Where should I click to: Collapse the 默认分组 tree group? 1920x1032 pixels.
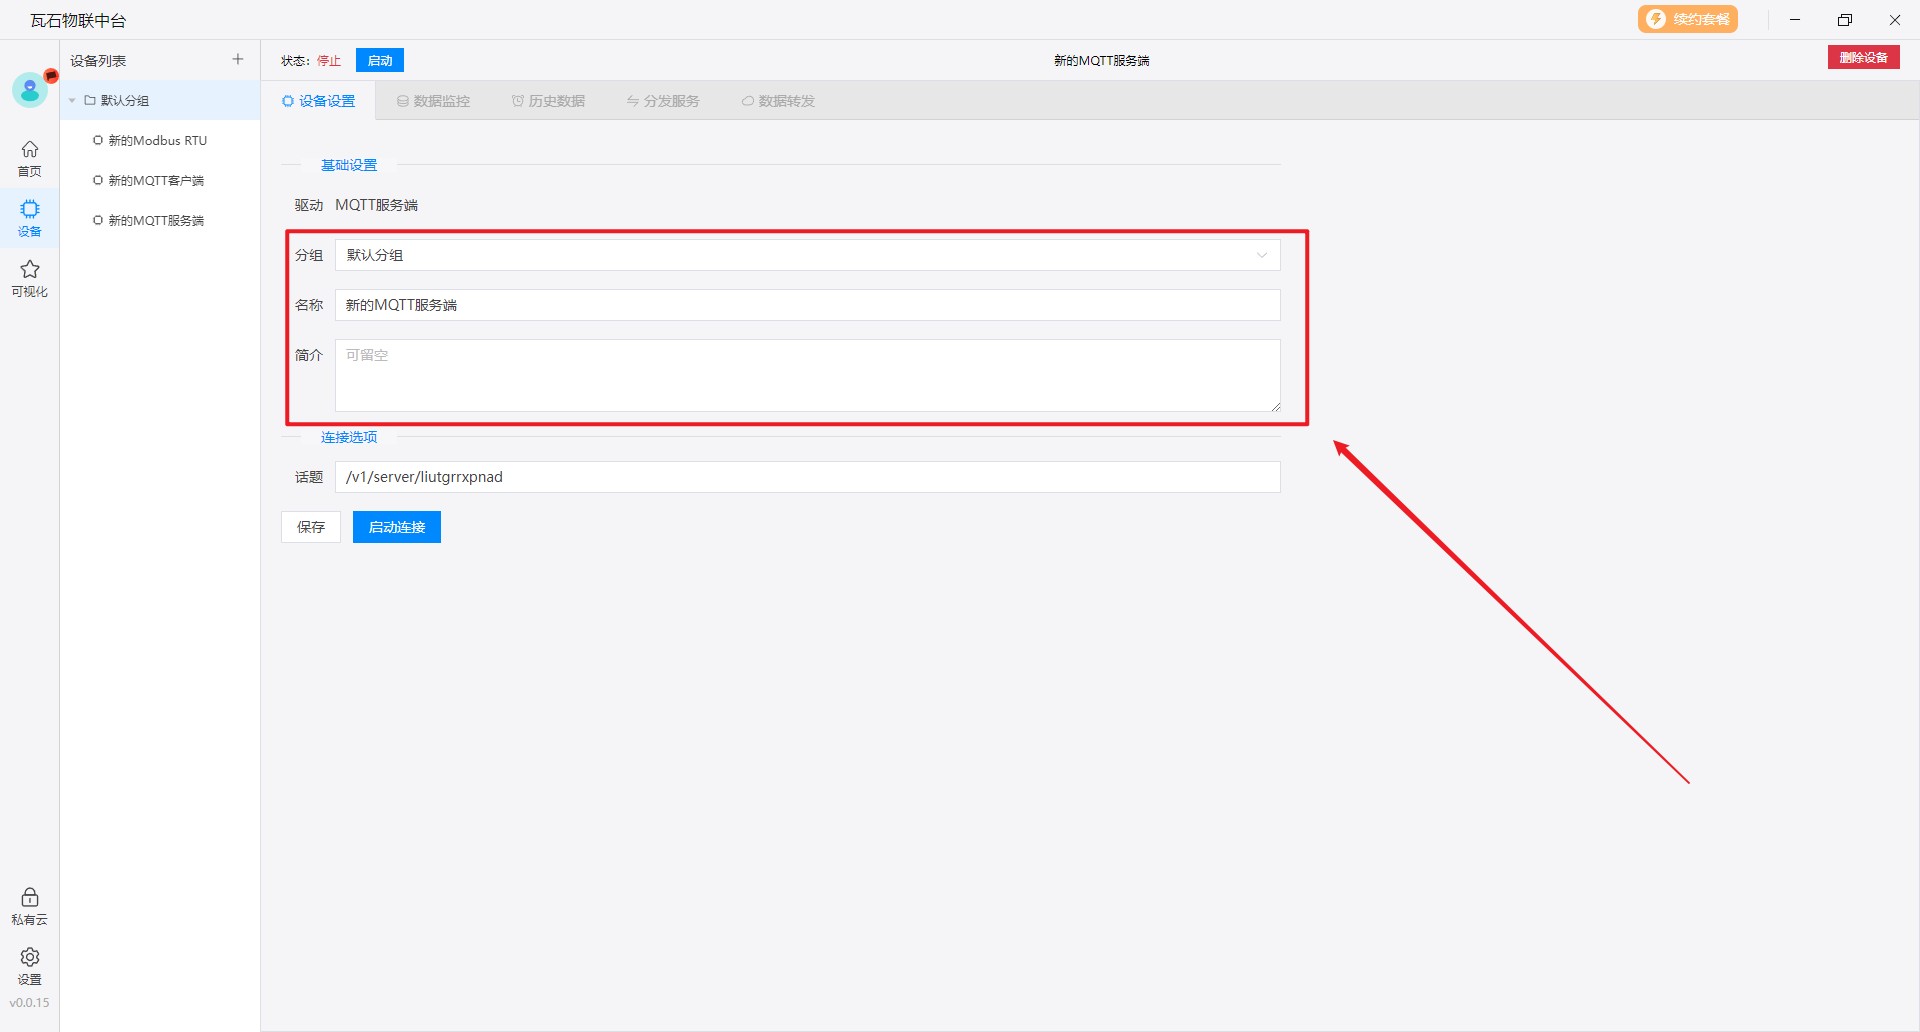point(73,101)
